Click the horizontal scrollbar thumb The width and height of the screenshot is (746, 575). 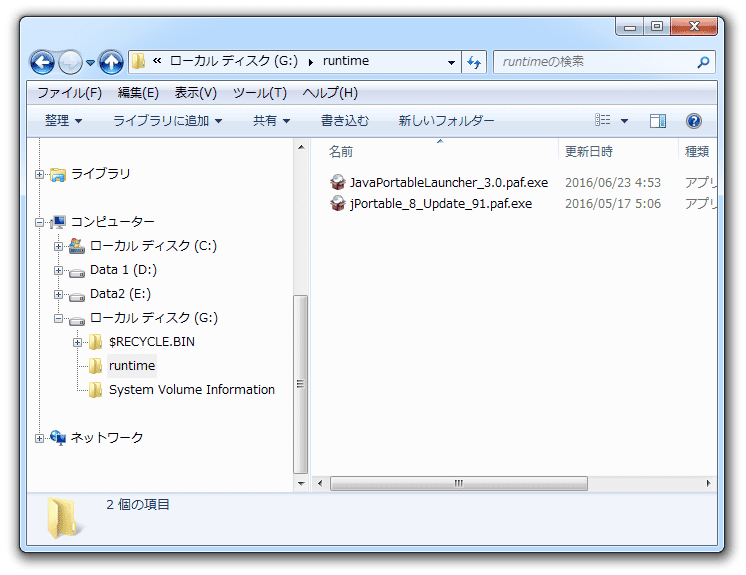click(x=459, y=483)
